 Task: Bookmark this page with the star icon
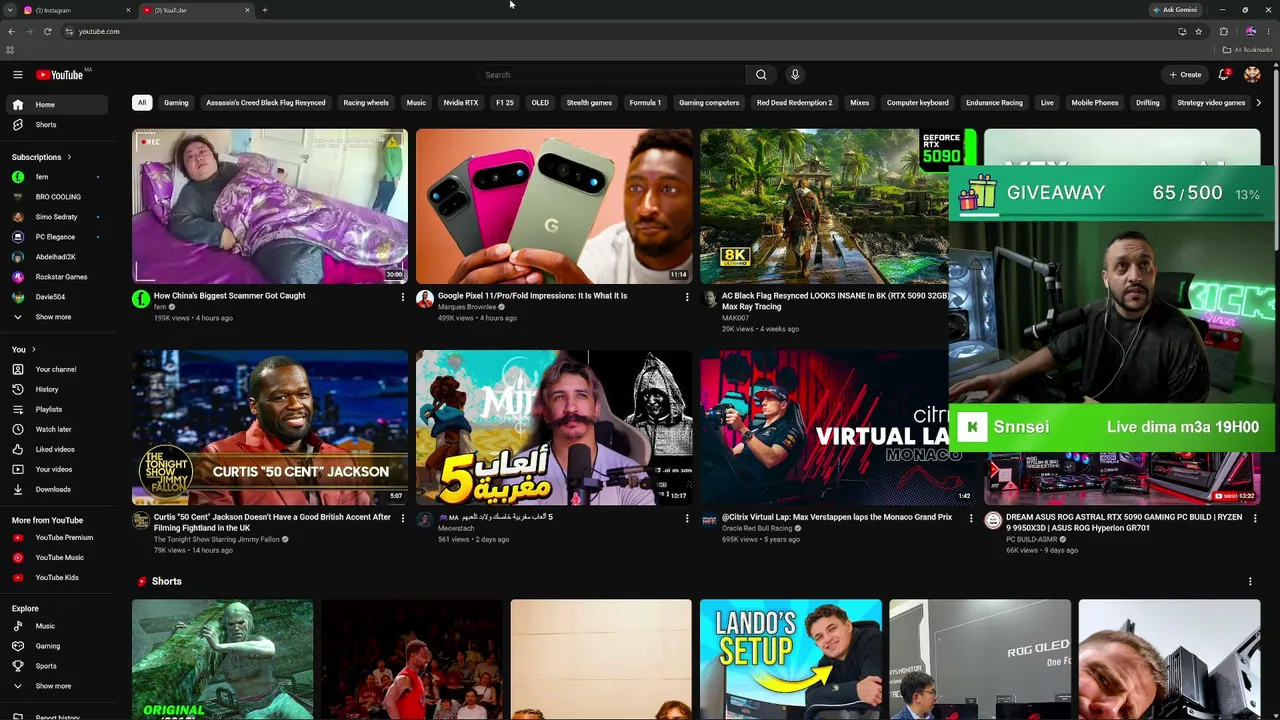[x=1198, y=32]
